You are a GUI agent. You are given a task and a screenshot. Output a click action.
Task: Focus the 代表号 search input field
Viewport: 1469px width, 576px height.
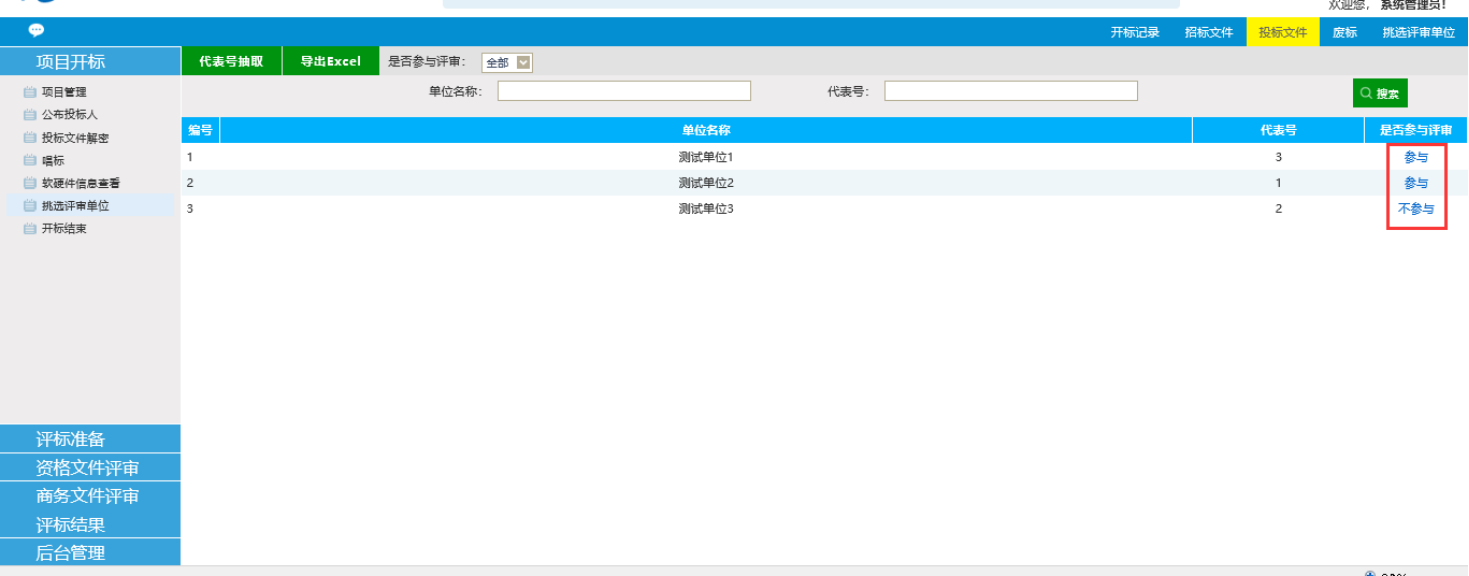(1010, 91)
